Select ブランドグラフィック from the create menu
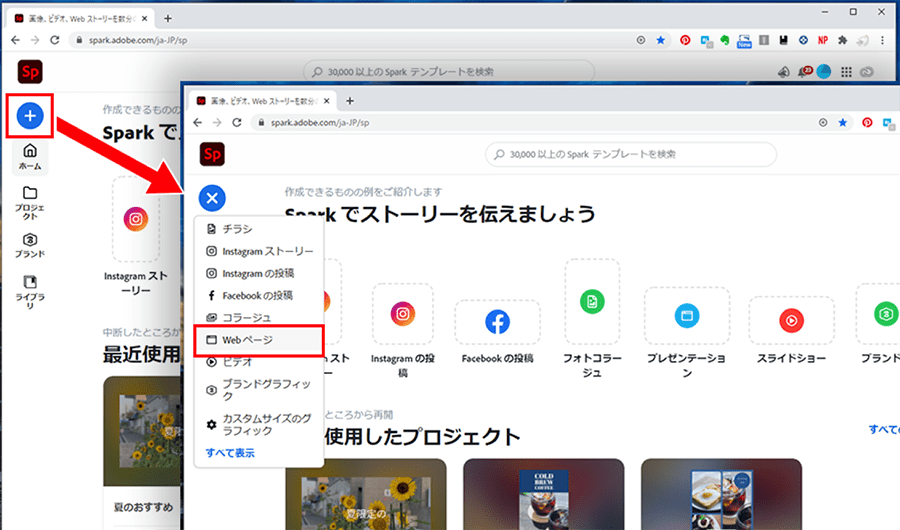 coord(259,390)
